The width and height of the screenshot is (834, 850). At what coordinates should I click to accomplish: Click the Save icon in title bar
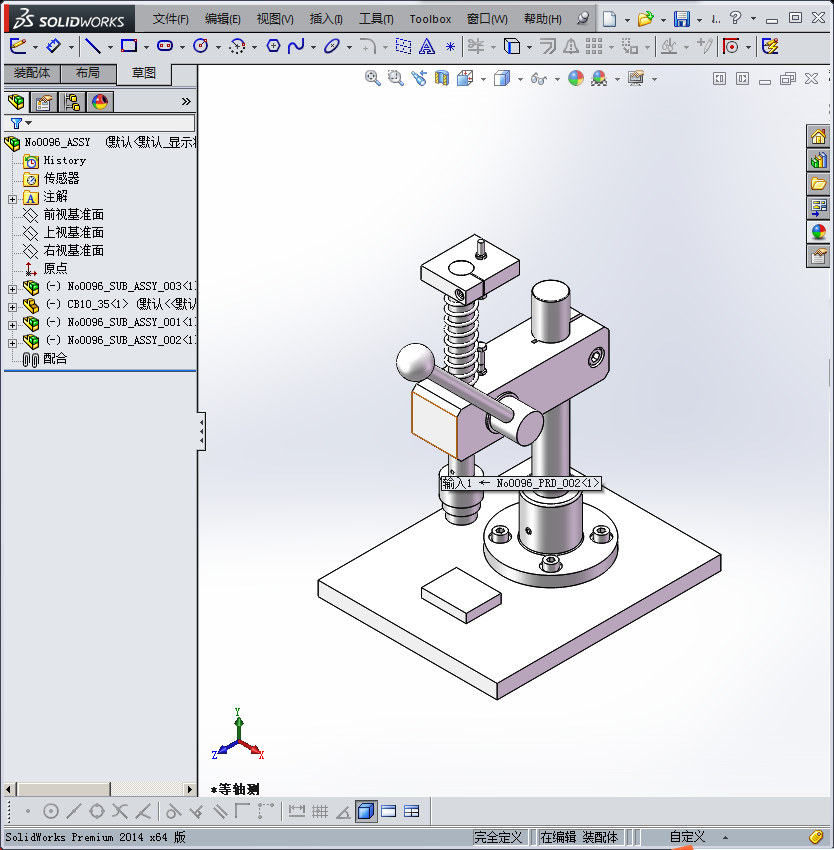[682, 19]
